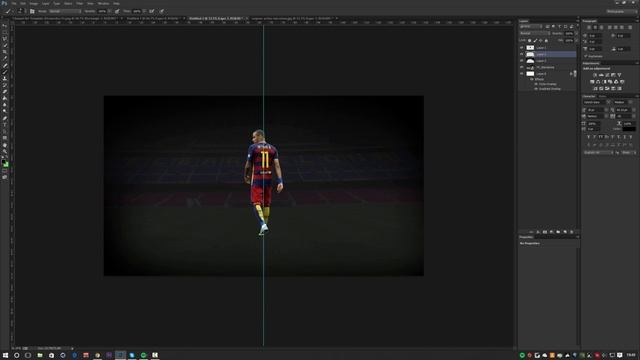This screenshot has width=640, height=360.
Task: Click the Windows Start button
Action: 5,355
